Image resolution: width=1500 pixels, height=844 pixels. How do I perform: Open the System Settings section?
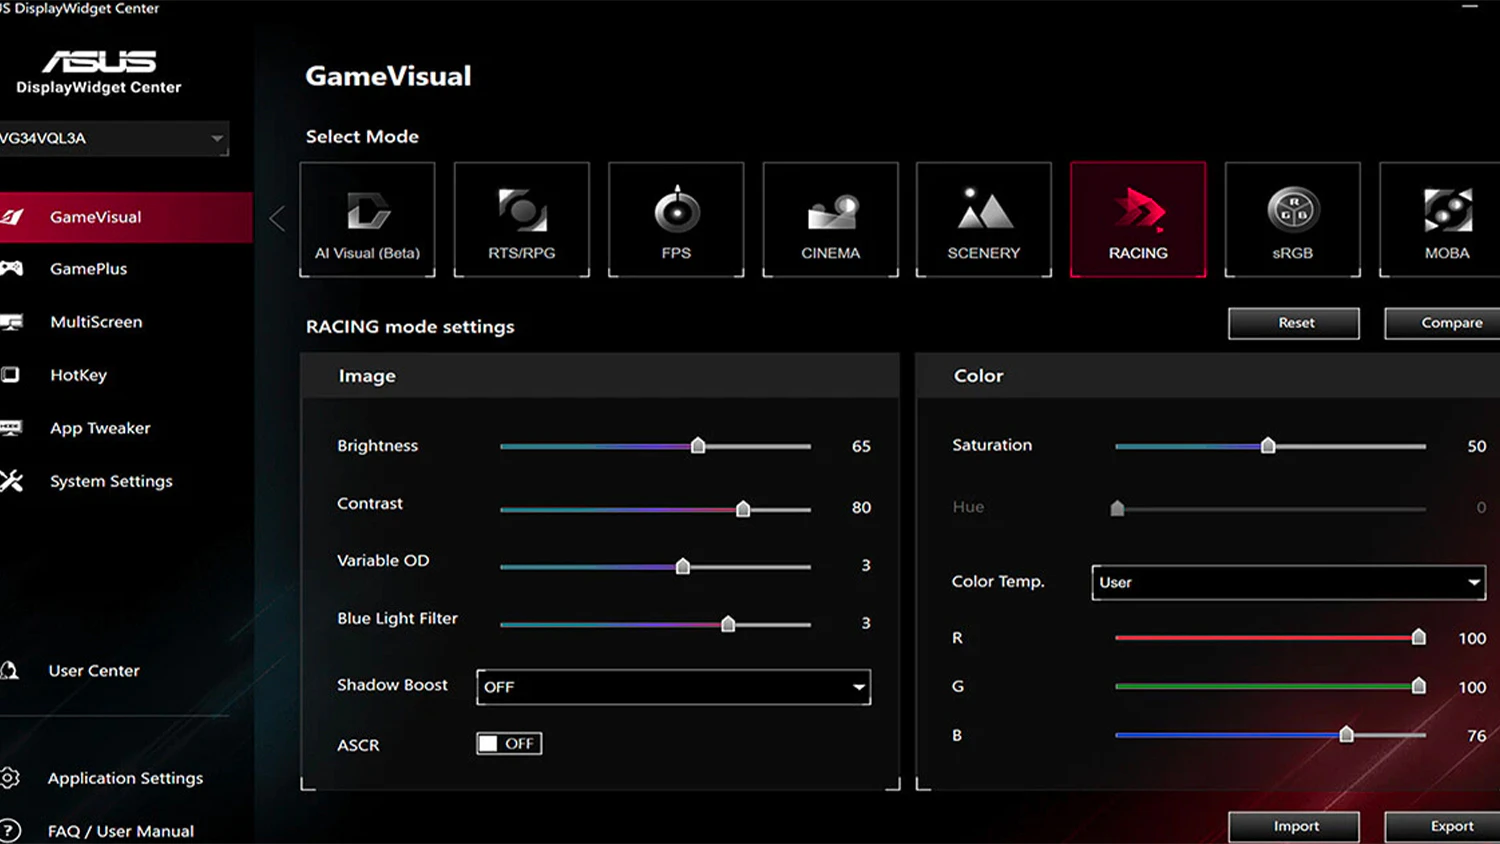[111, 481]
